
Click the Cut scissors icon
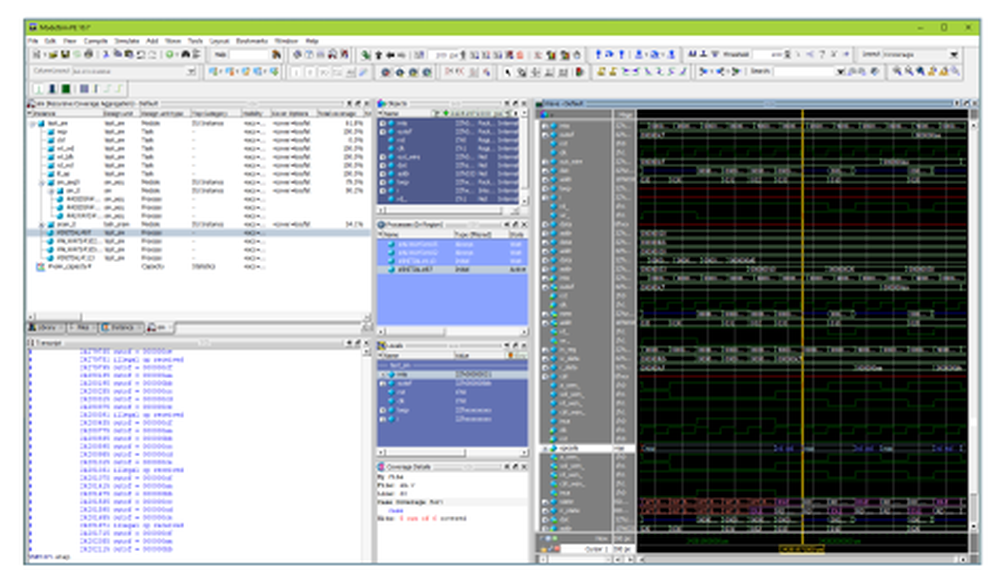click(x=106, y=55)
